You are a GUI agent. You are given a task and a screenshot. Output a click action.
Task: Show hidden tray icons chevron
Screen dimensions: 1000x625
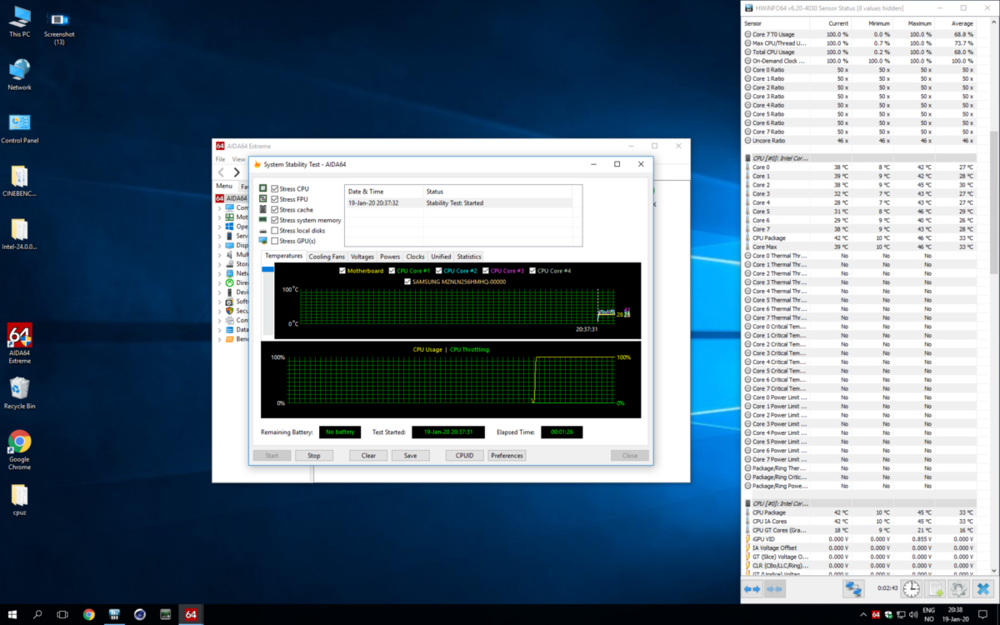pos(864,615)
